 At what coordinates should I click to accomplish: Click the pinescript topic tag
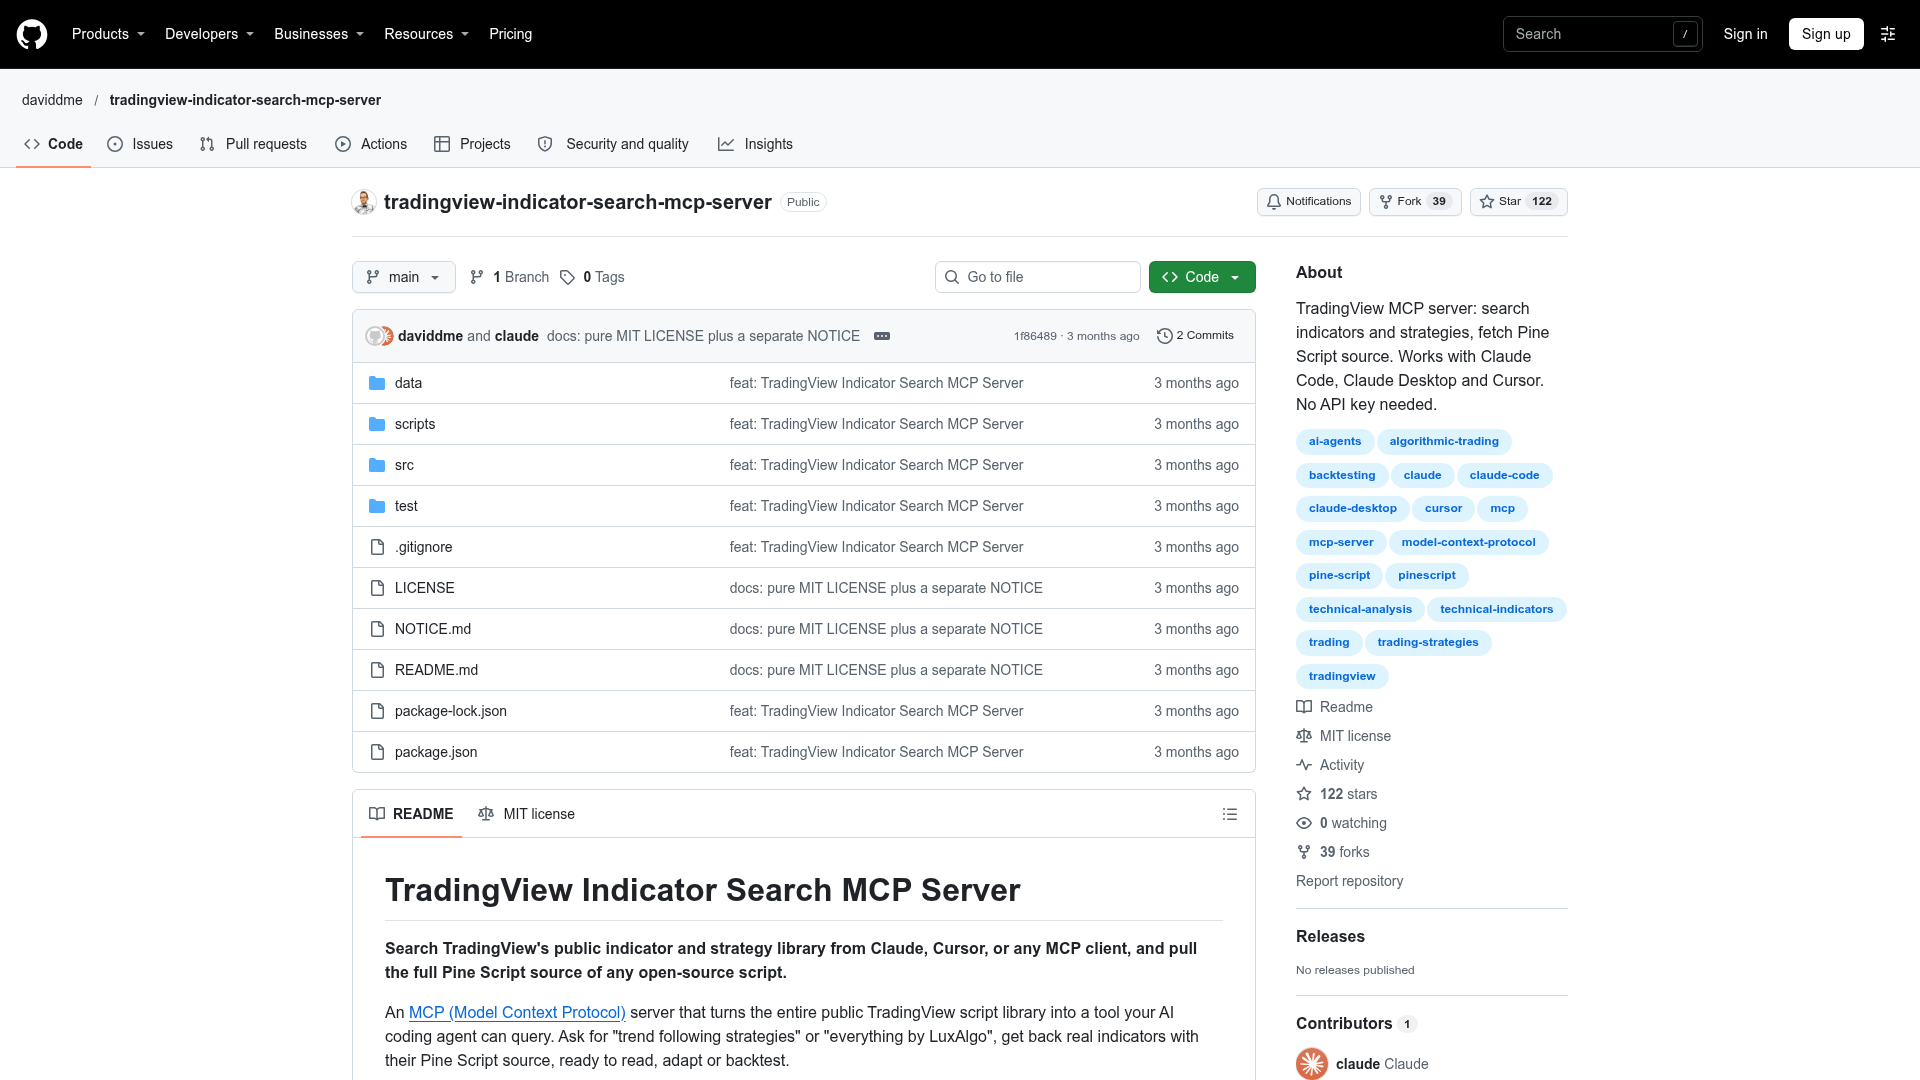point(1427,575)
